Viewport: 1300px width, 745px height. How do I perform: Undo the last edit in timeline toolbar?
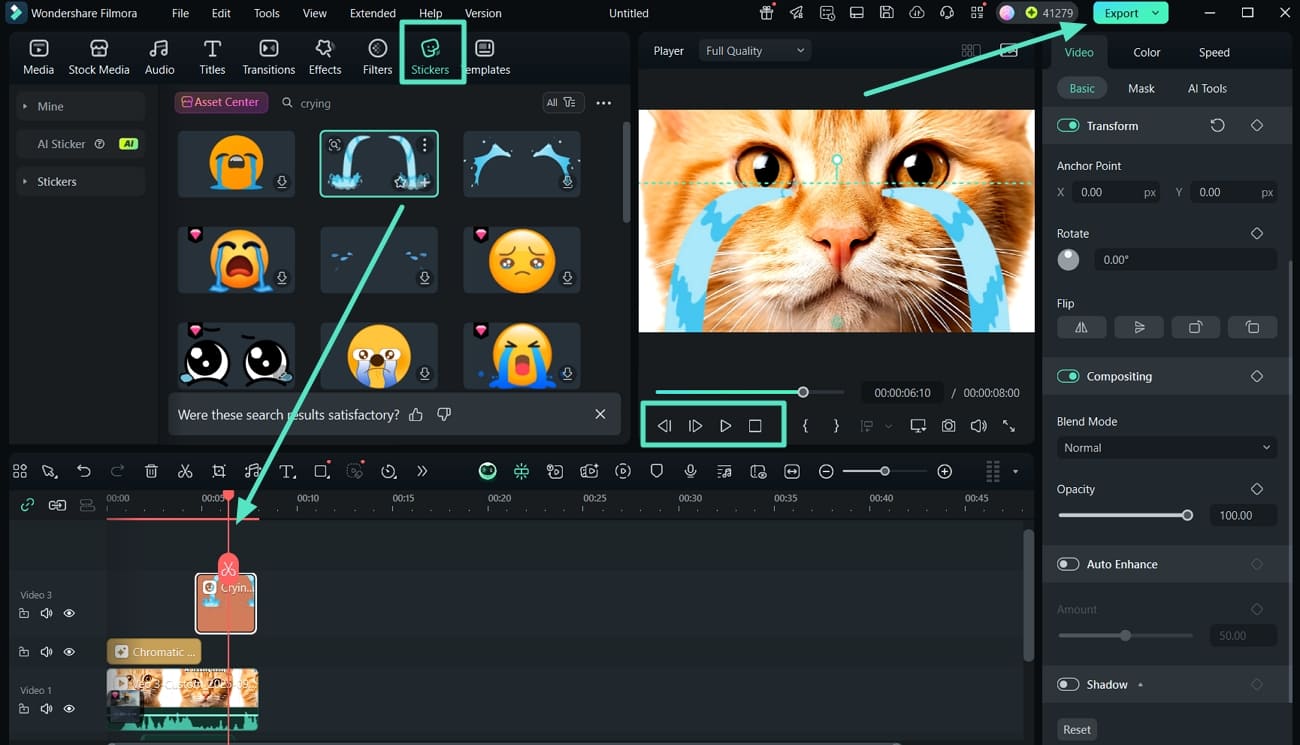coord(84,471)
